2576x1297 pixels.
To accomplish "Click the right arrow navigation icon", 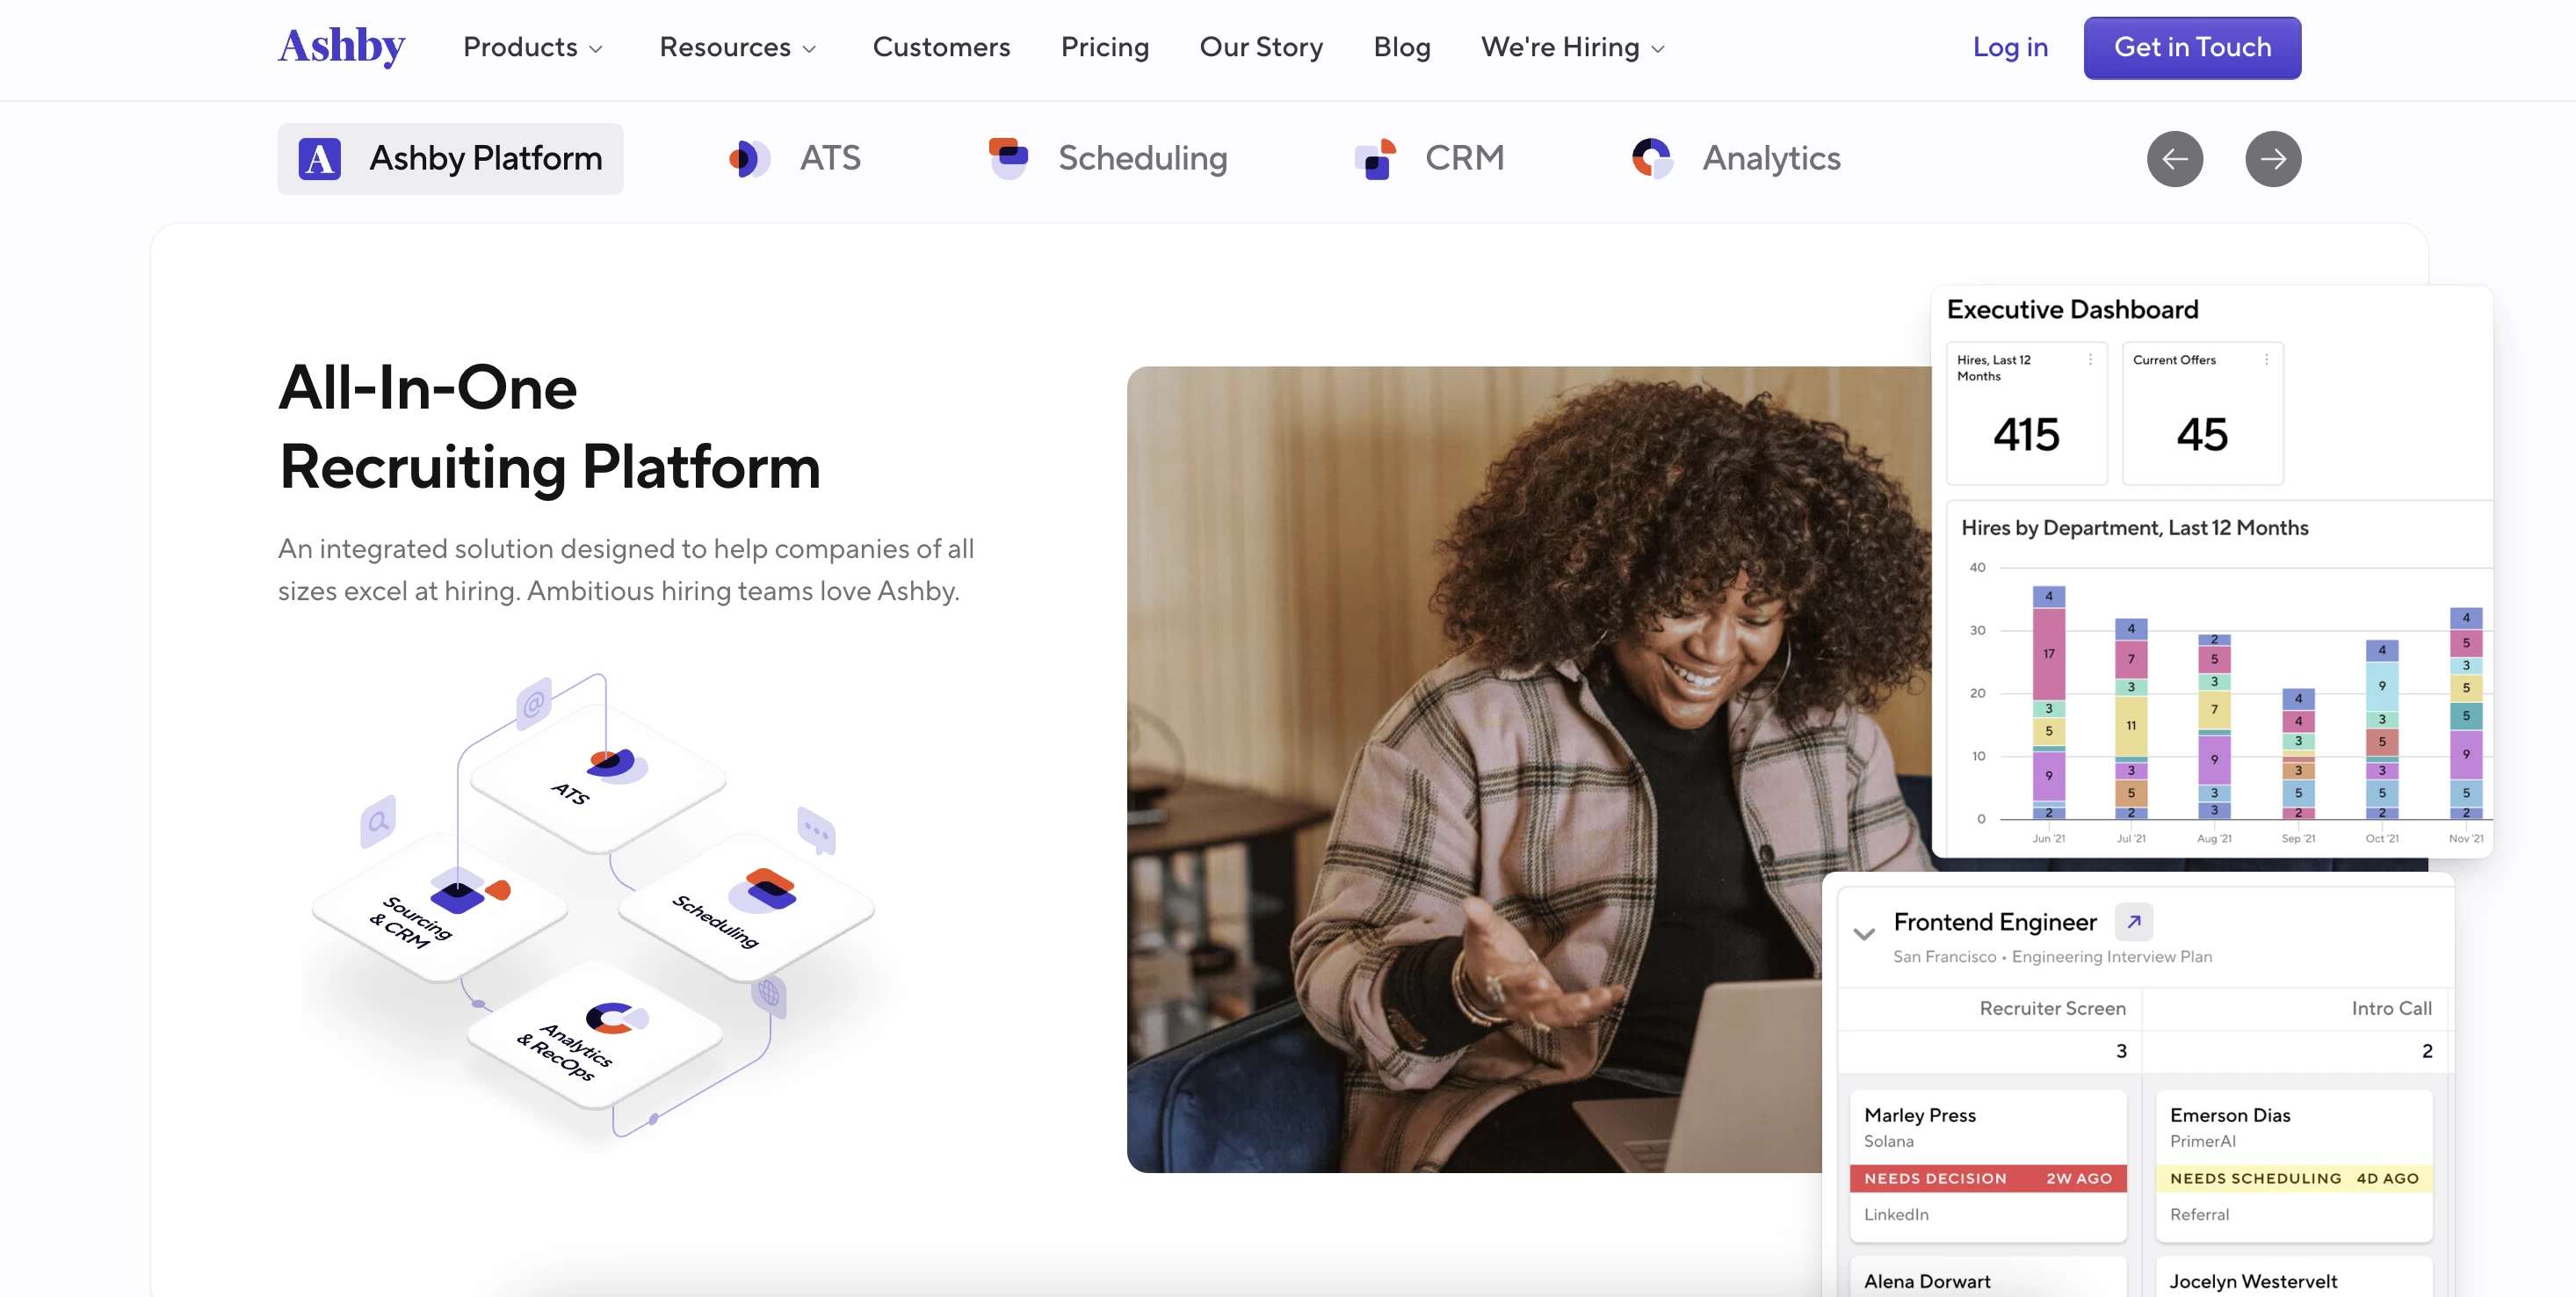I will [x=2274, y=159].
